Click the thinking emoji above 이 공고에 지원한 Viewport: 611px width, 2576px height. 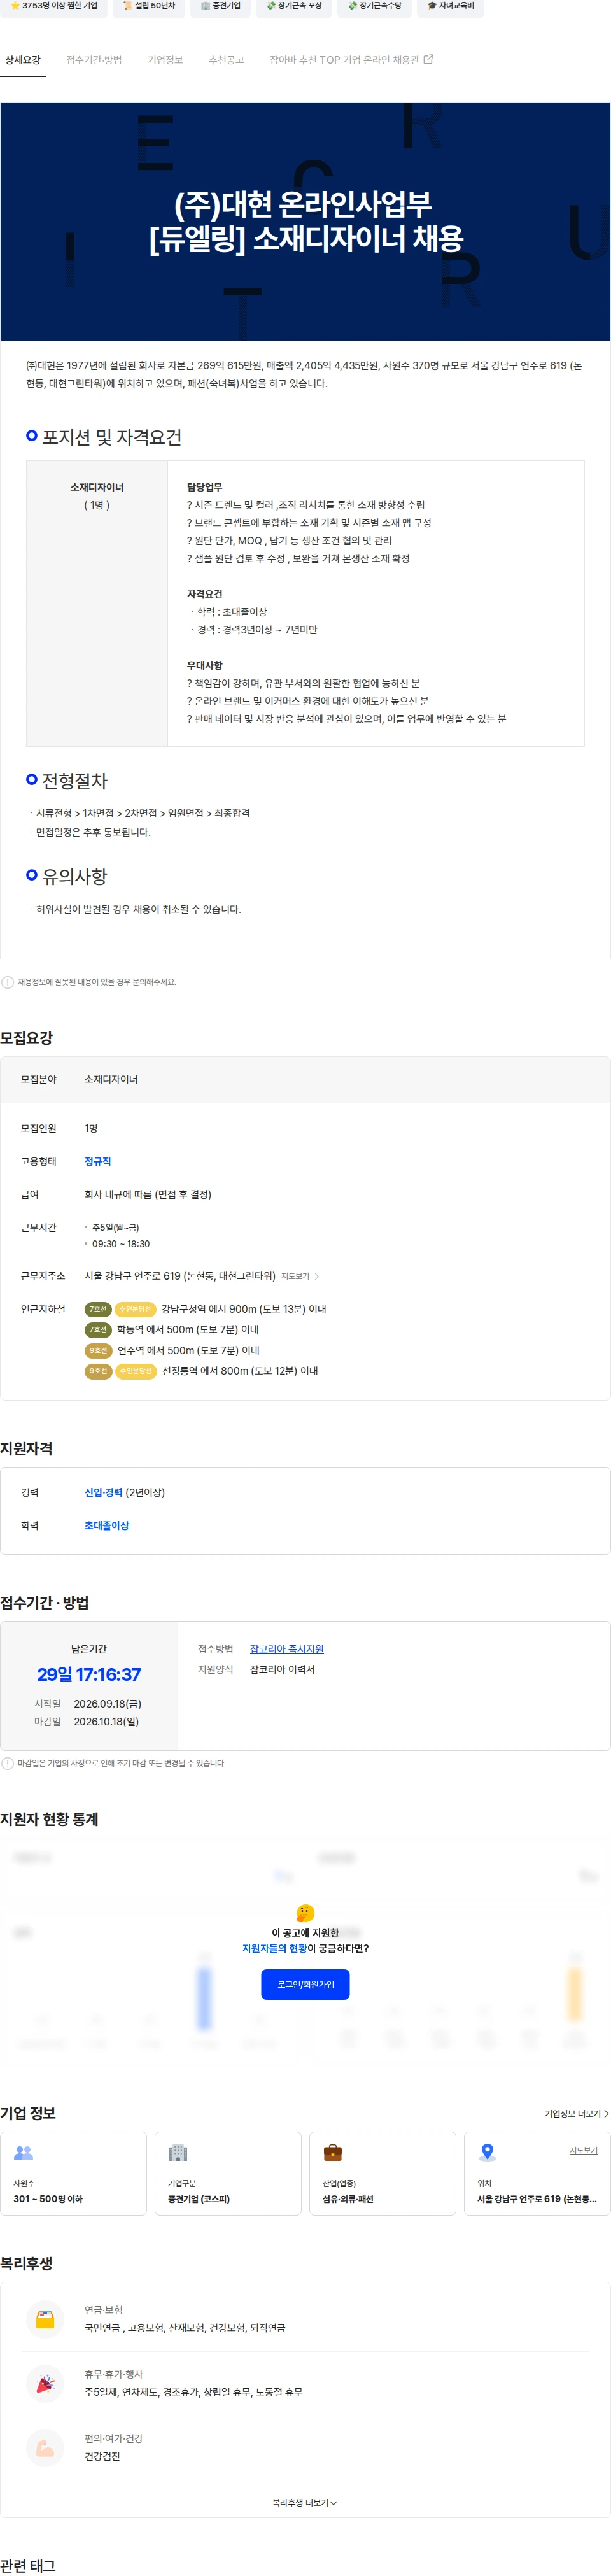pos(306,1913)
